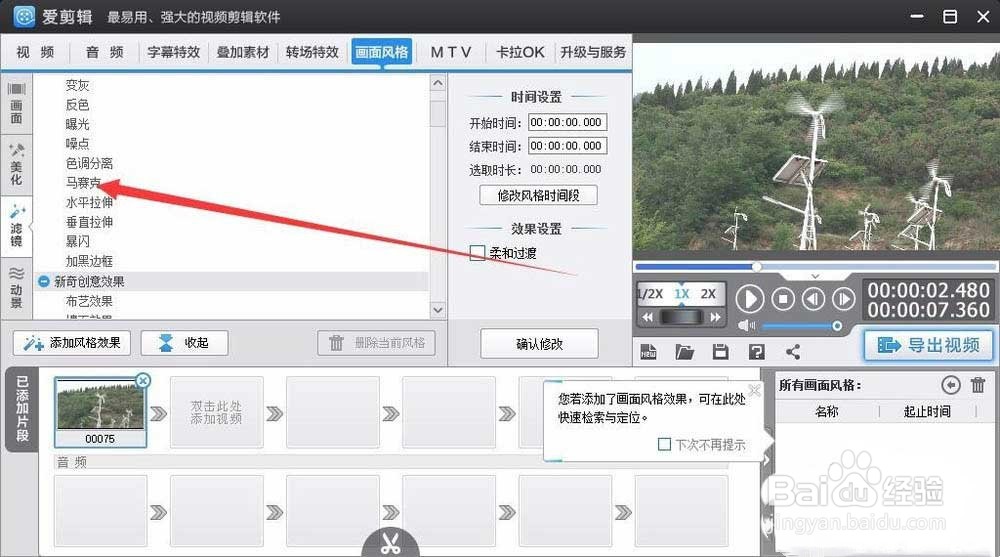1000x557 pixels.
Task: Step to the next frame
Action: coord(843,299)
